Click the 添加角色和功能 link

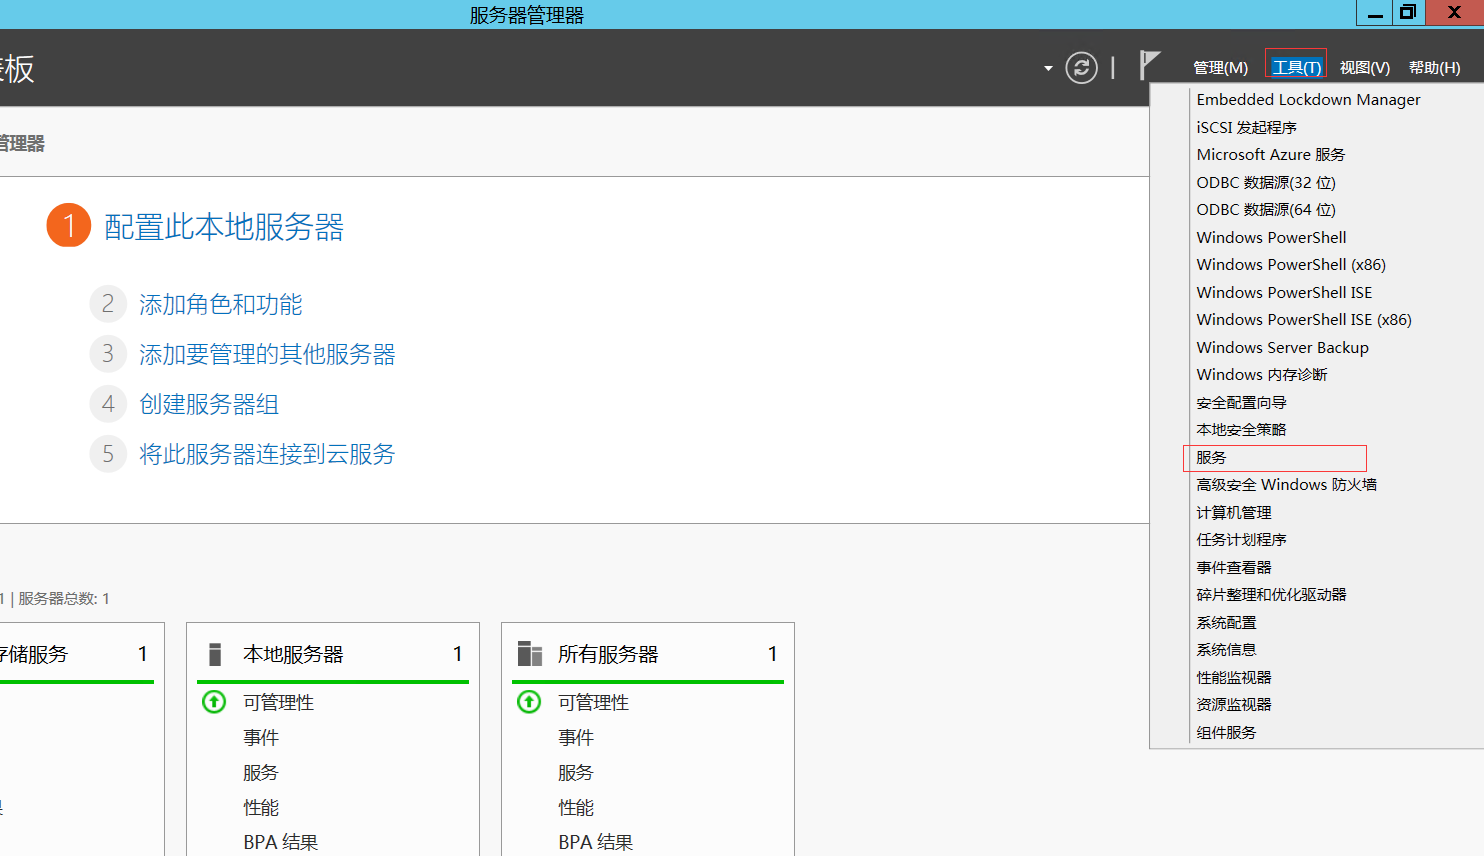pyautogui.click(x=220, y=305)
